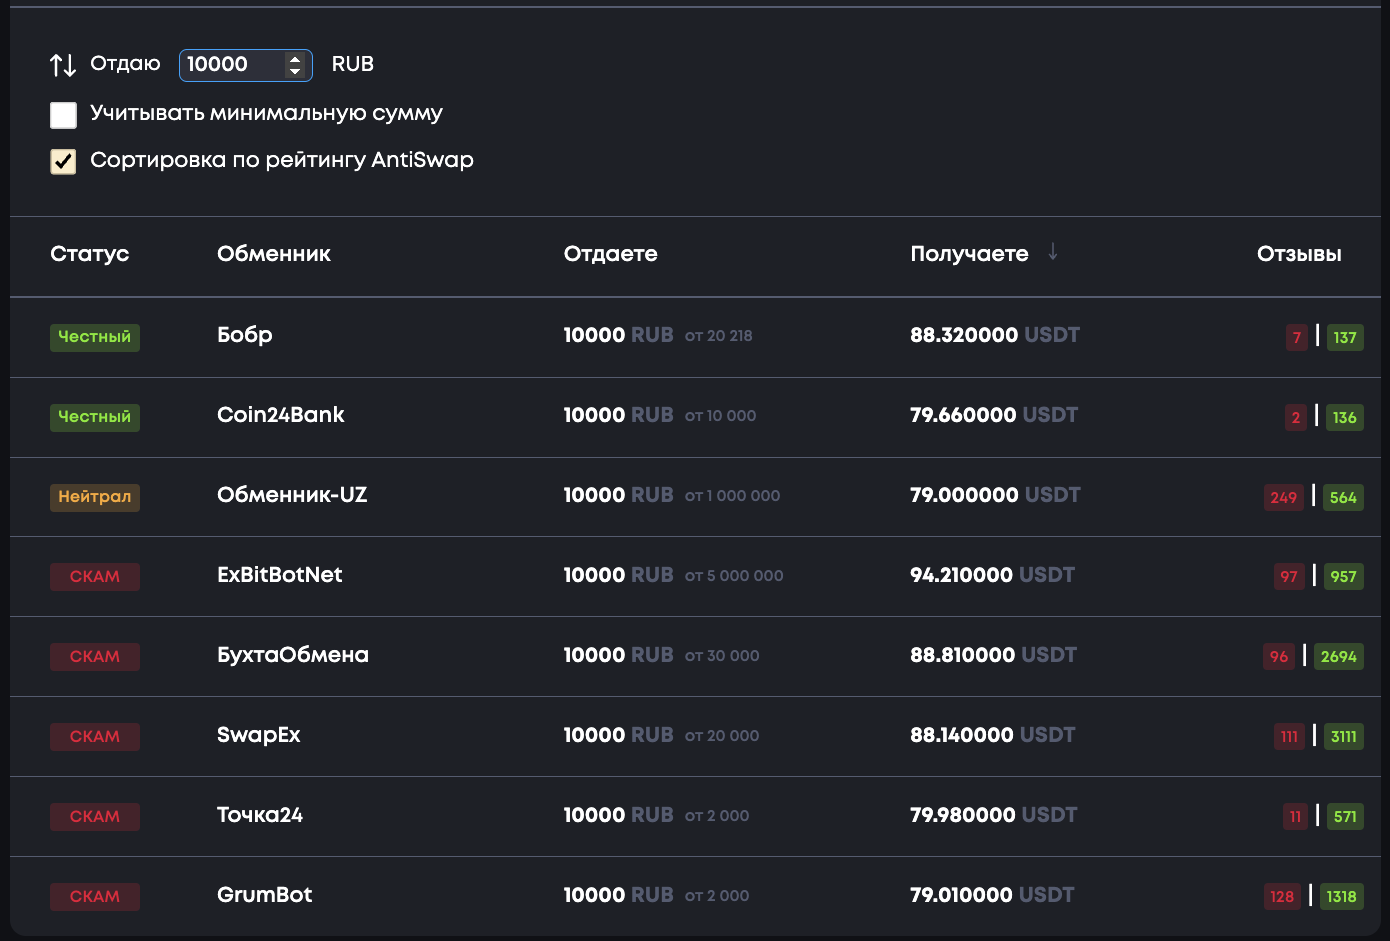
Task: Open the БухтаОбмена exchanger
Action: pyautogui.click(x=293, y=655)
